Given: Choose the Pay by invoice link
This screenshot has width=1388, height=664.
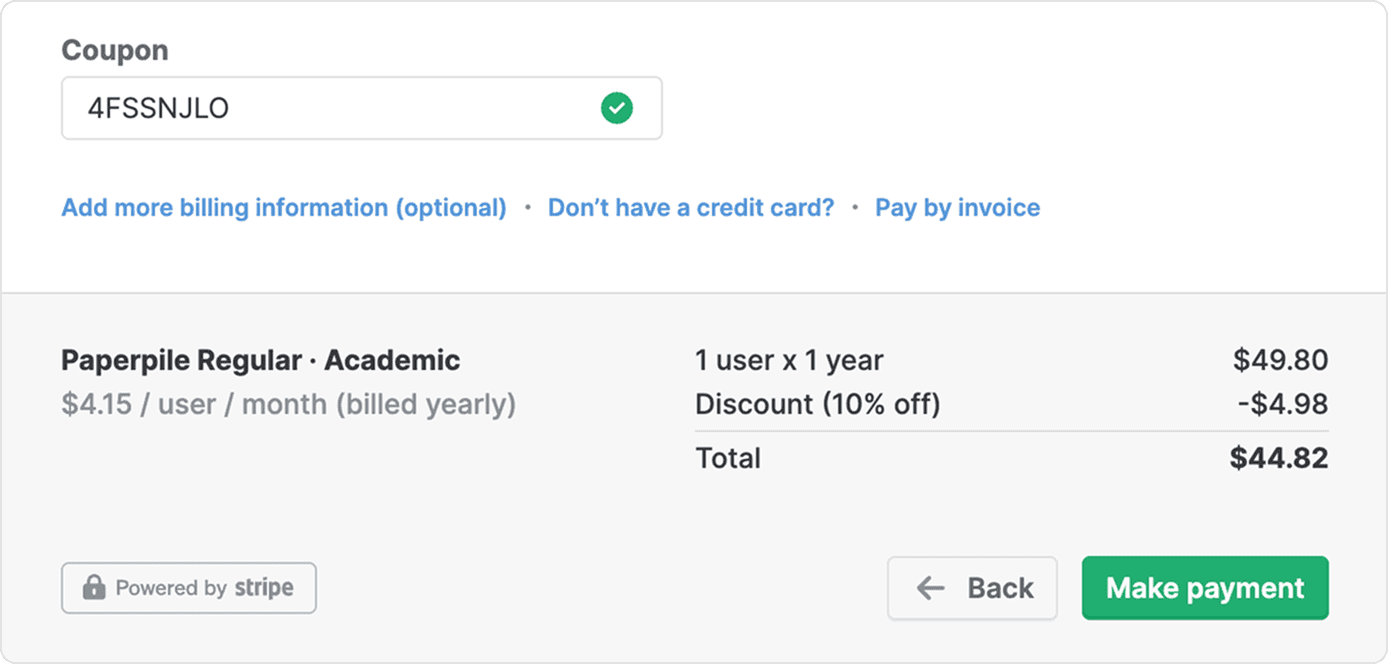Looking at the screenshot, I should tap(957, 208).
